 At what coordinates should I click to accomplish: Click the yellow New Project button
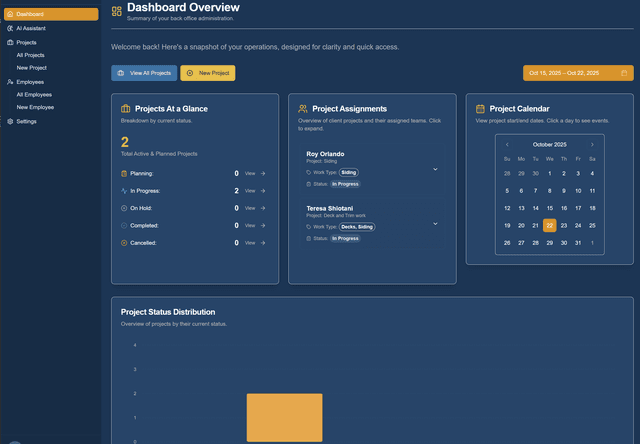[208, 73]
